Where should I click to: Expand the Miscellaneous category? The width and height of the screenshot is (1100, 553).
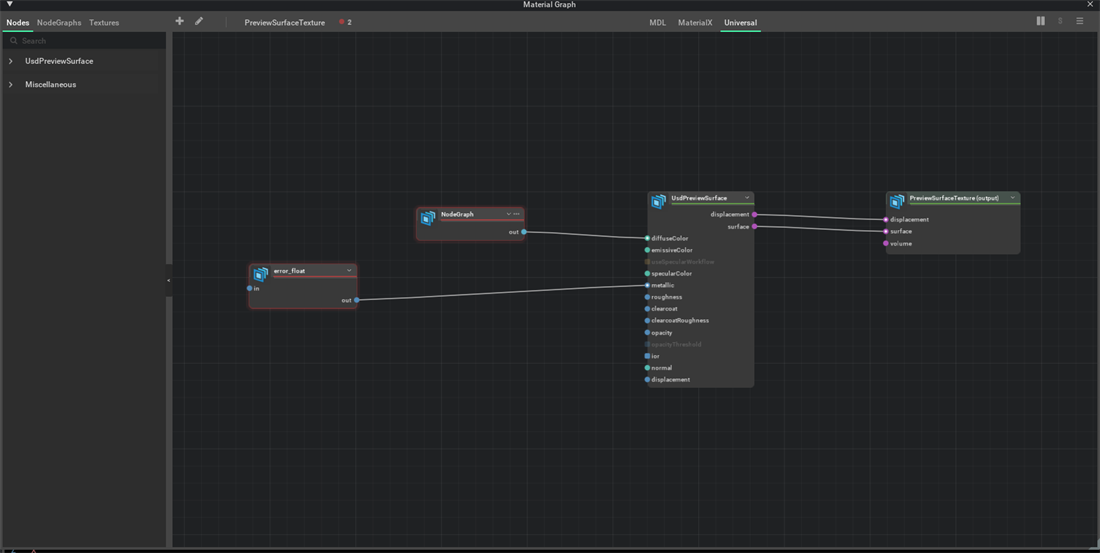(11, 84)
